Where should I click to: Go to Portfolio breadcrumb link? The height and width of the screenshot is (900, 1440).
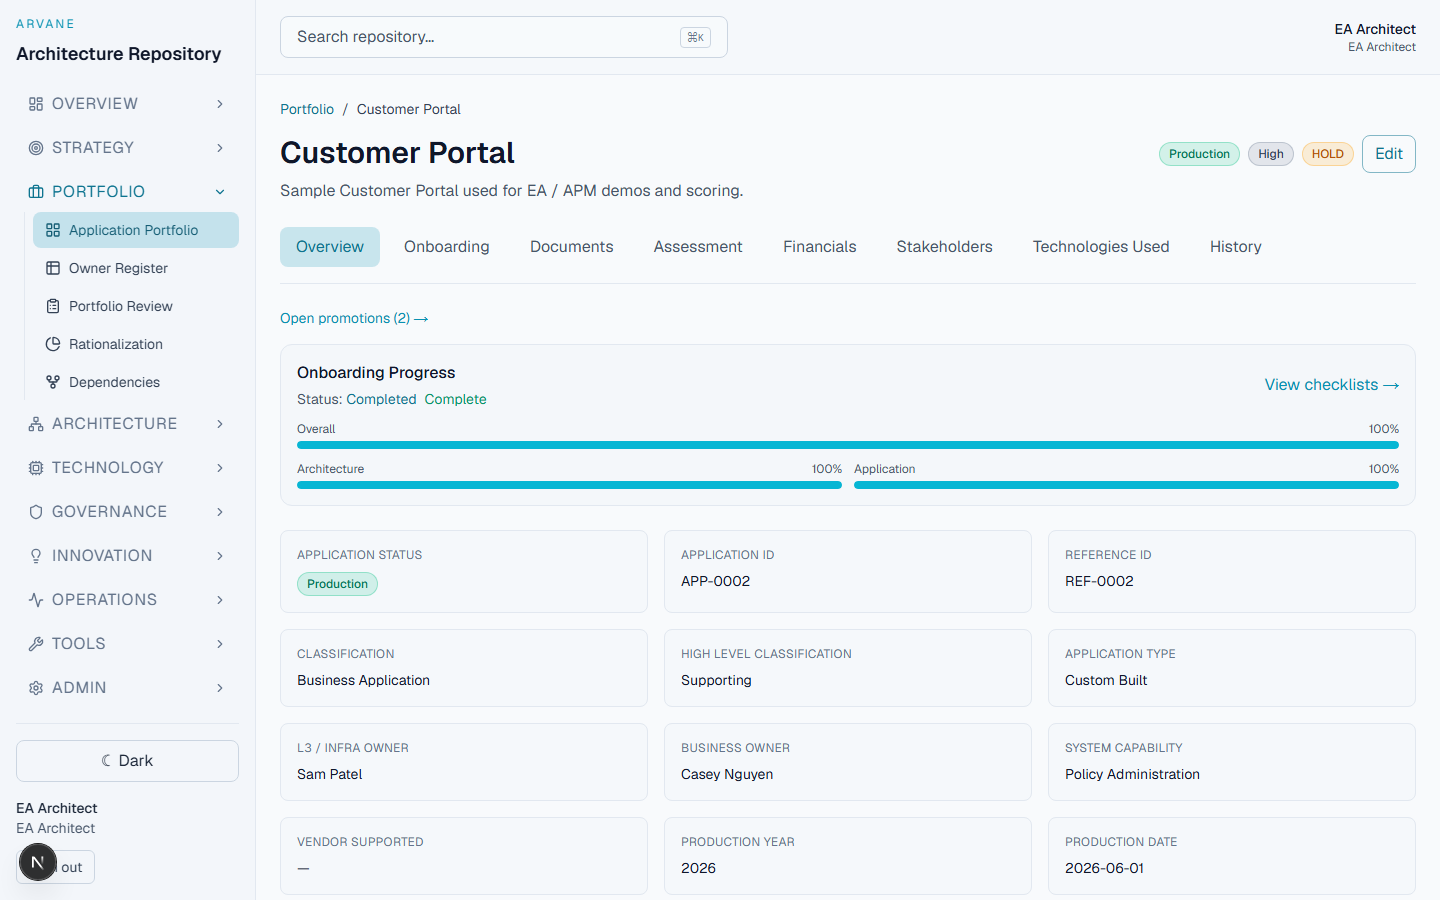[307, 109]
